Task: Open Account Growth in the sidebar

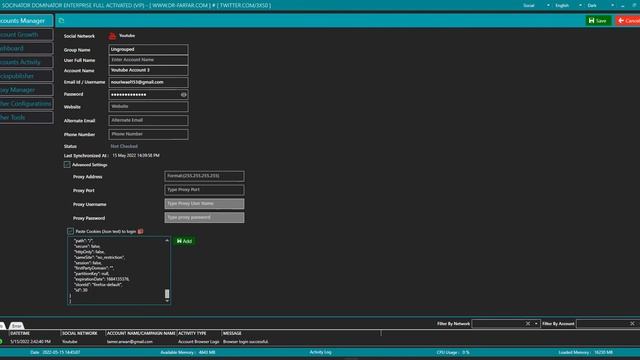Action: (26, 35)
